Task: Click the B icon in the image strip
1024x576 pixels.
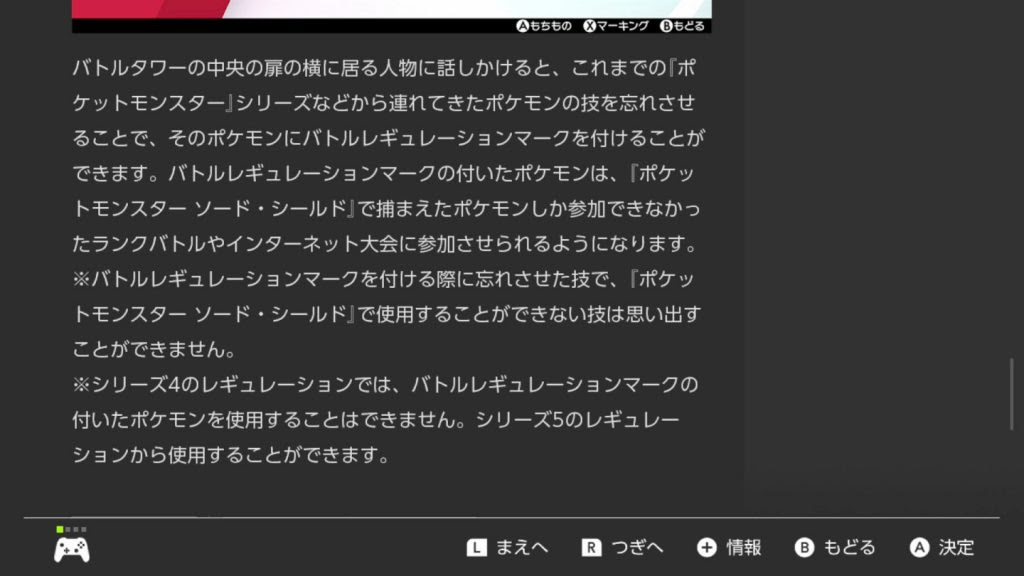Action: (x=666, y=25)
